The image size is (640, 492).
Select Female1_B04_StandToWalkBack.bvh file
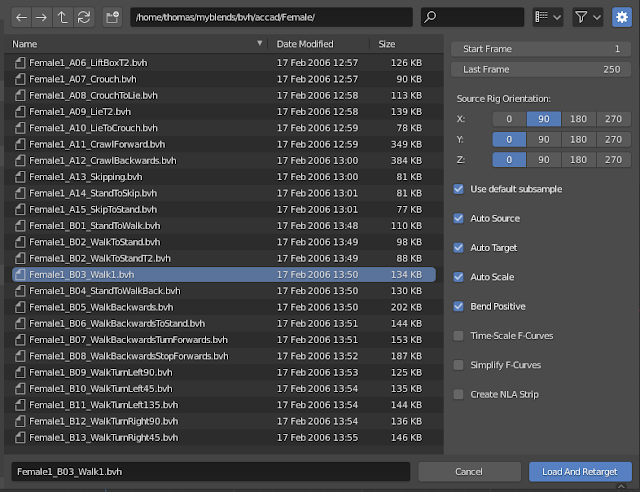pos(224,291)
